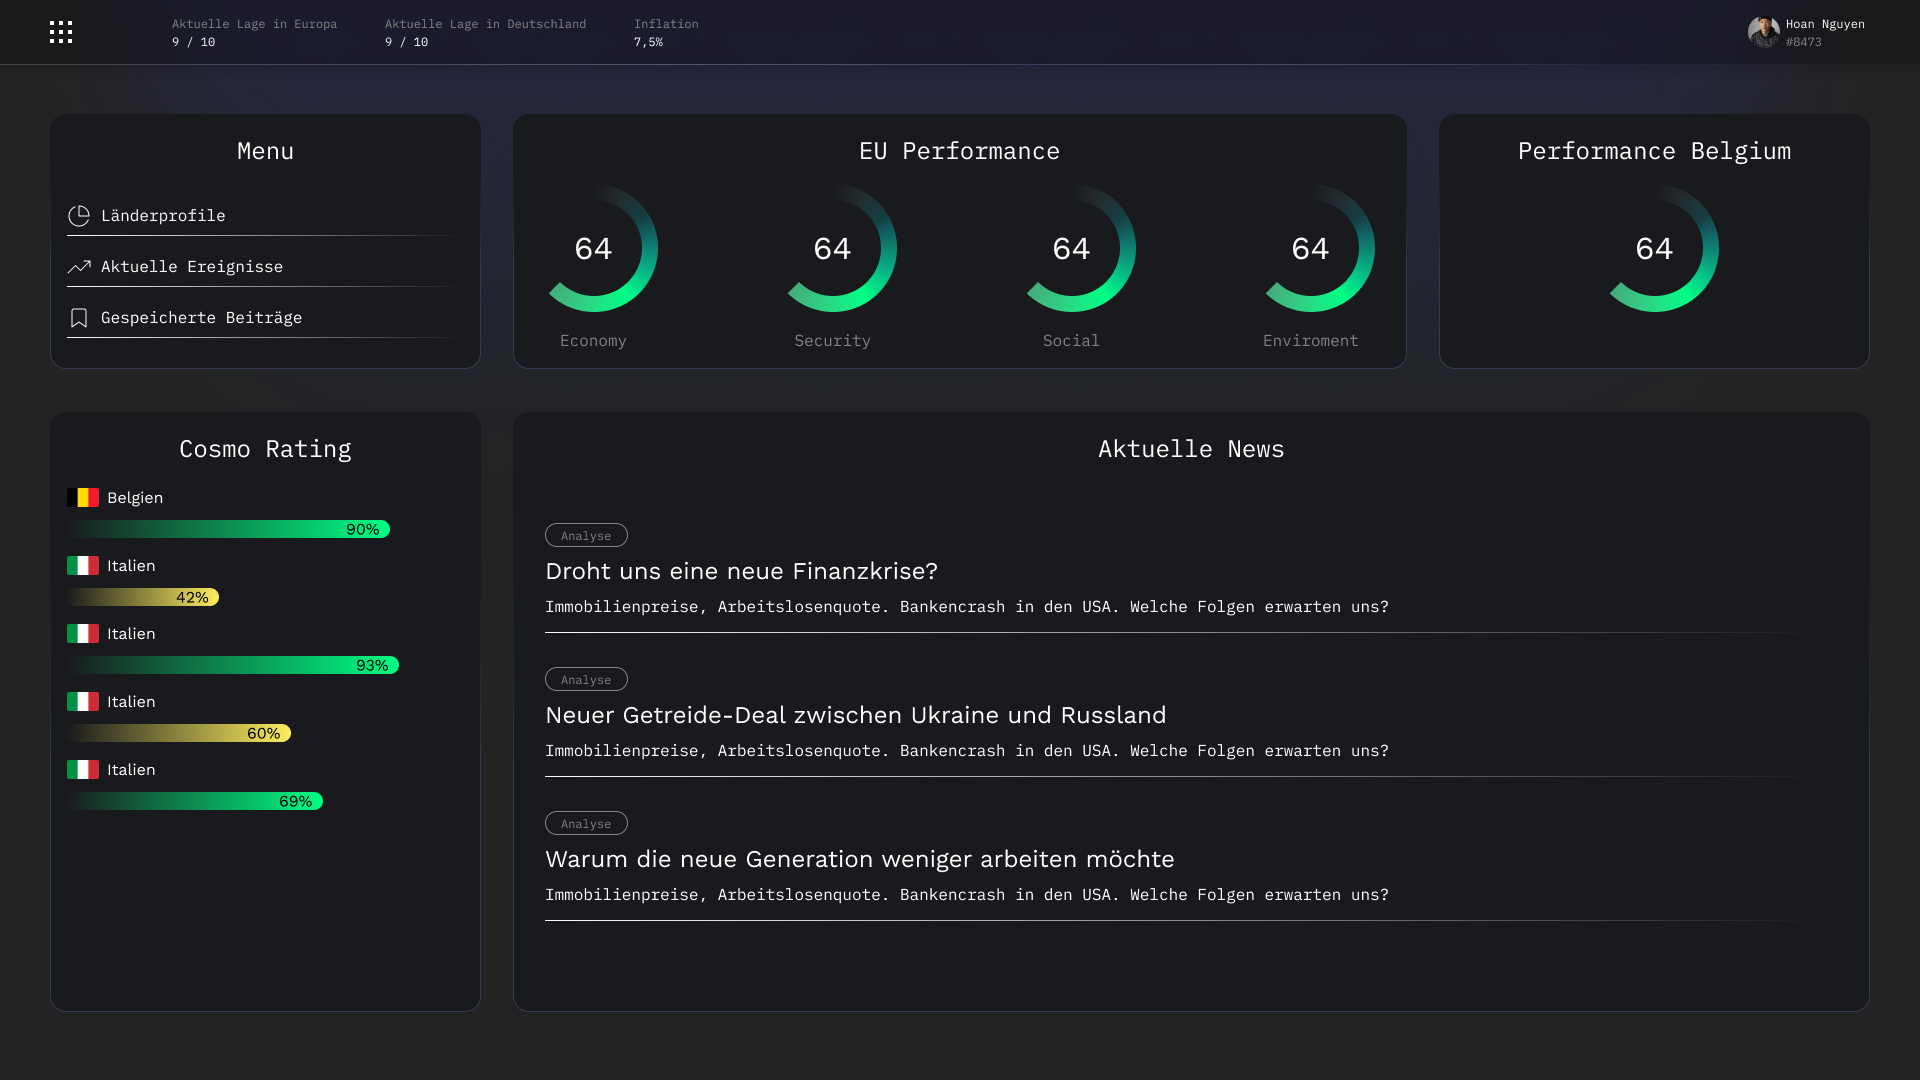Click the pie chart Länderprofile icon
The height and width of the screenshot is (1080, 1920).
pos(79,216)
